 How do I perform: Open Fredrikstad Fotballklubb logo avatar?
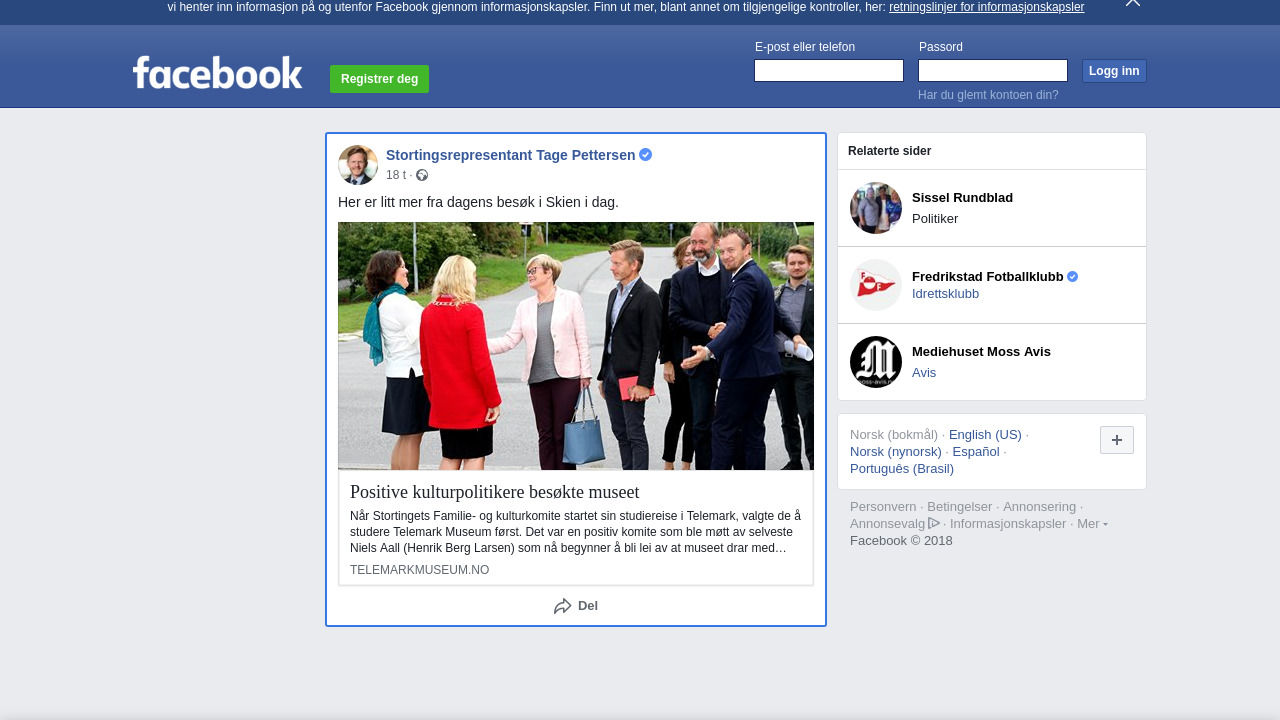tap(876, 285)
